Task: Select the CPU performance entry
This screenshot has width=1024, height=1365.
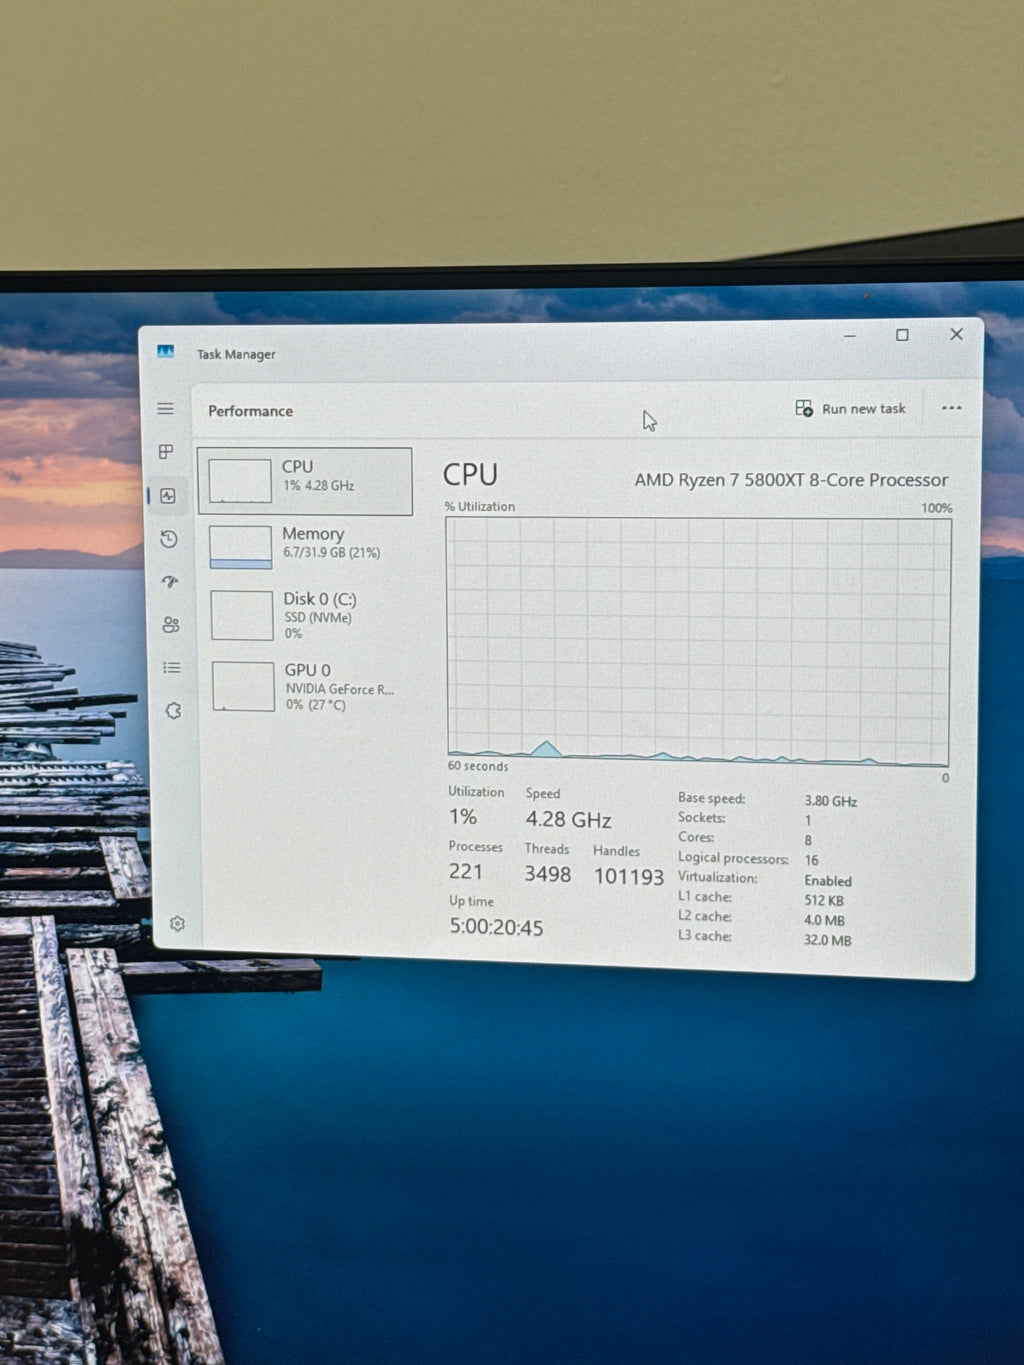Action: click(305, 481)
